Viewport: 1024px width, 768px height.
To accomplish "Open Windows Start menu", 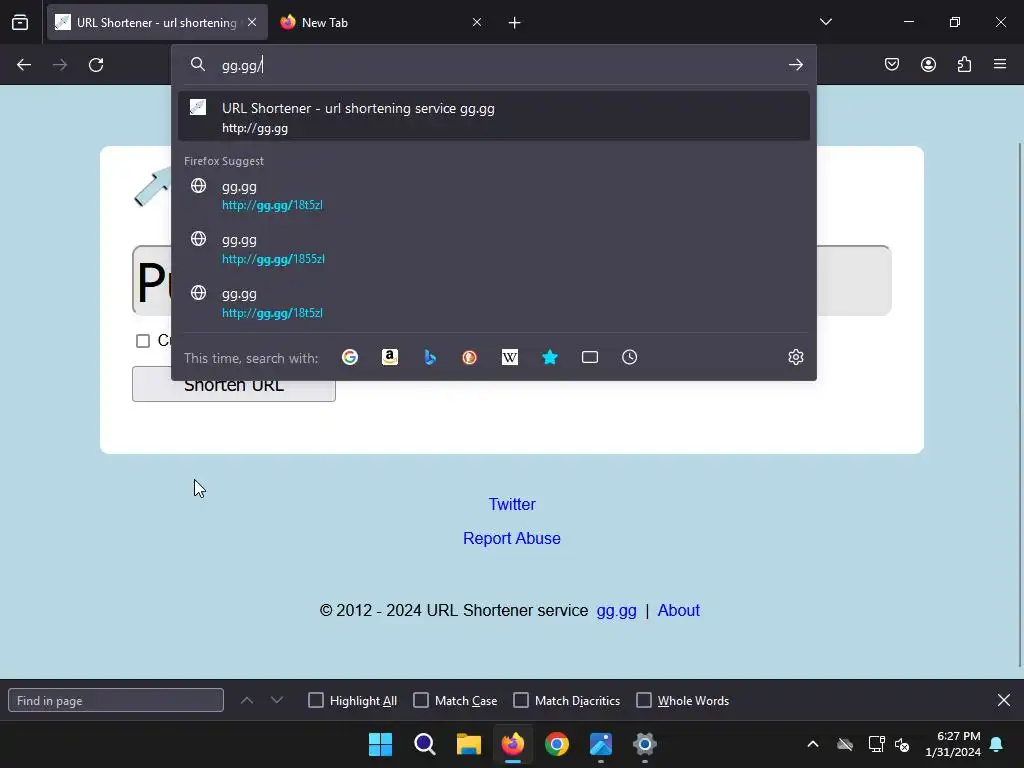I will point(380,744).
